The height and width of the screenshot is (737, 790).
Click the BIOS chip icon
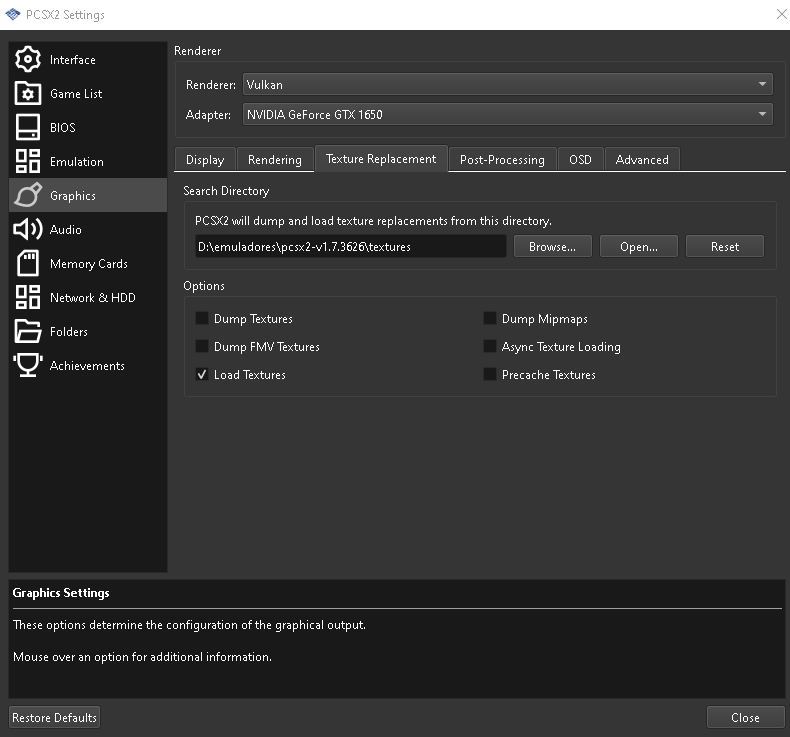[x=28, y=127]
